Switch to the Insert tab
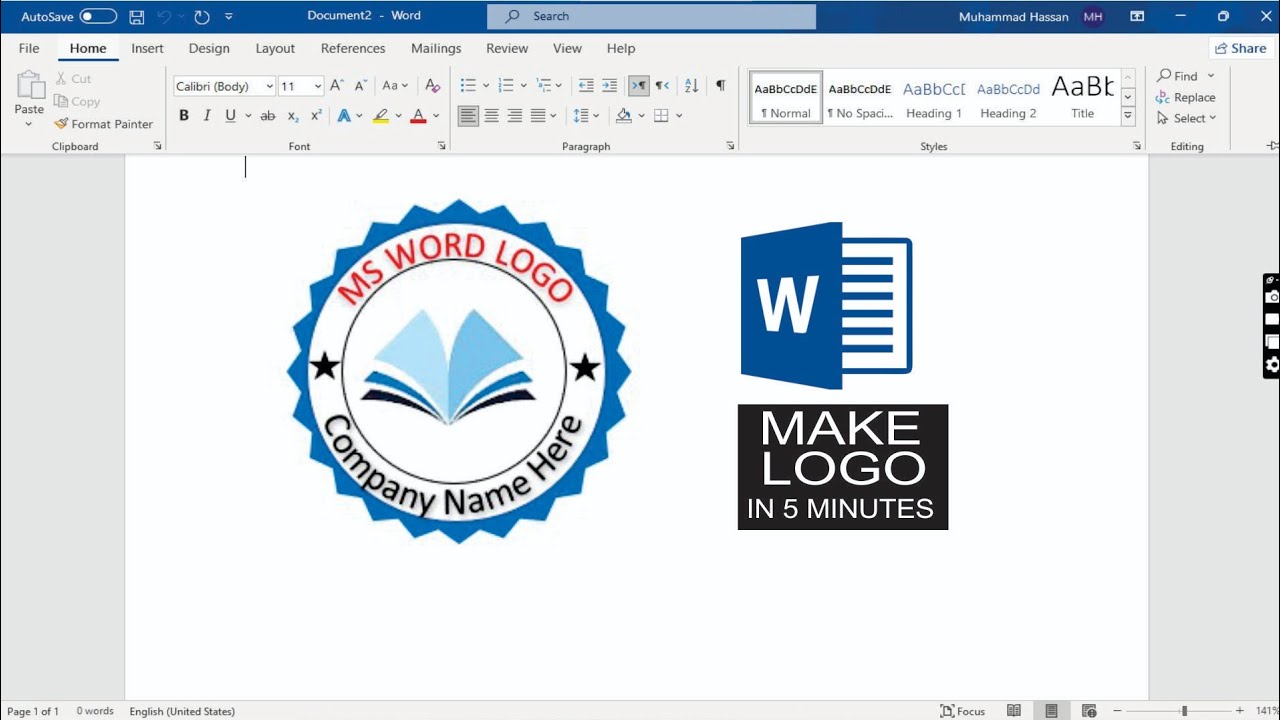 pyautogui.click(x=147, y=48)
